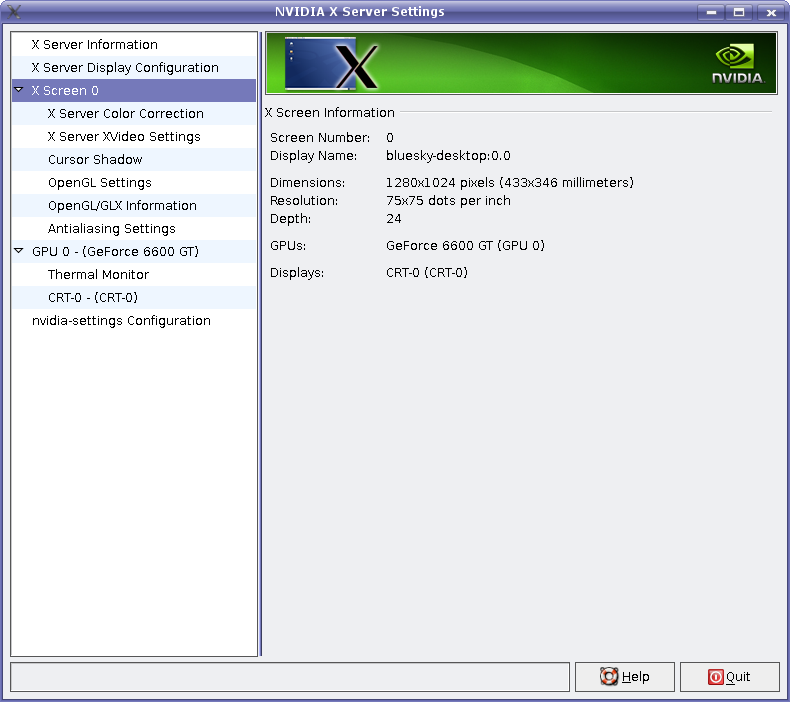
Task: Click the Help button
Action: pyautogui.click(x=624, y=677)
